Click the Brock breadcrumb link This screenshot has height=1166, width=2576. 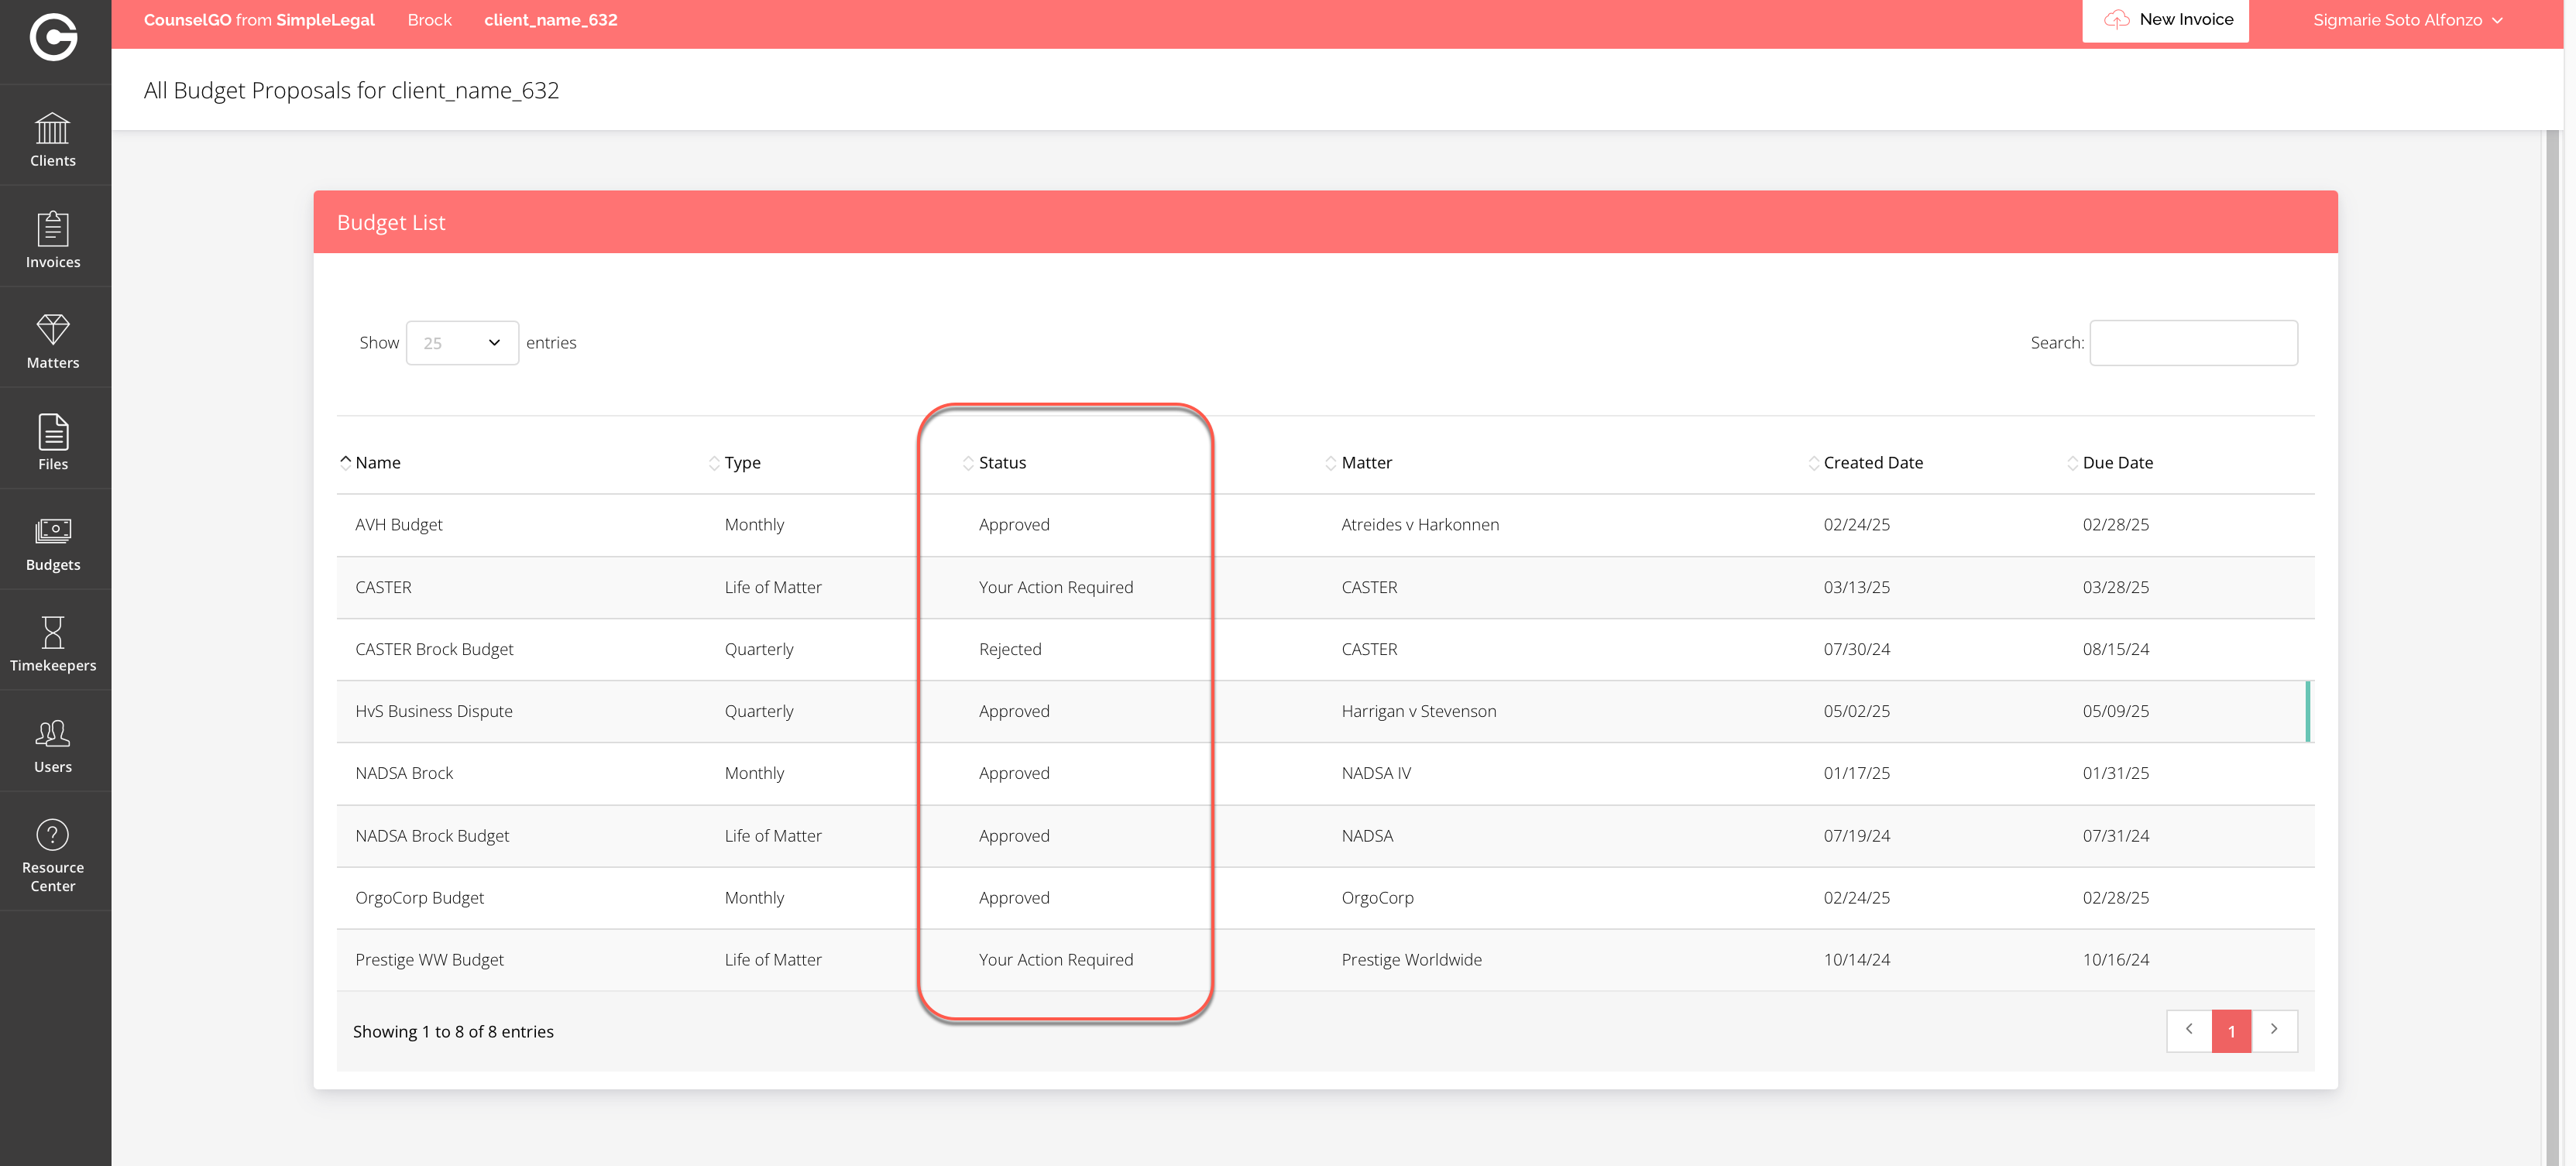[429, 20]
